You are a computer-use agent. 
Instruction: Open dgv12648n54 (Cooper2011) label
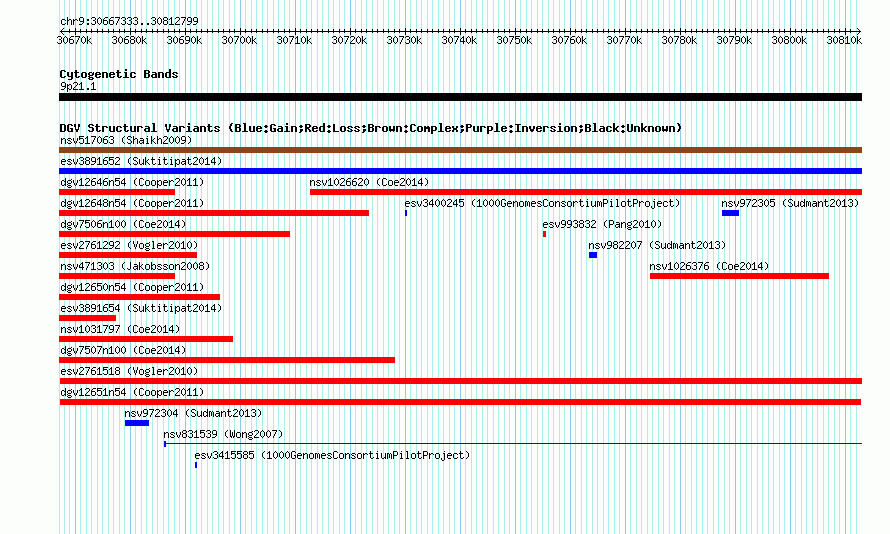[x=132, y=203]
